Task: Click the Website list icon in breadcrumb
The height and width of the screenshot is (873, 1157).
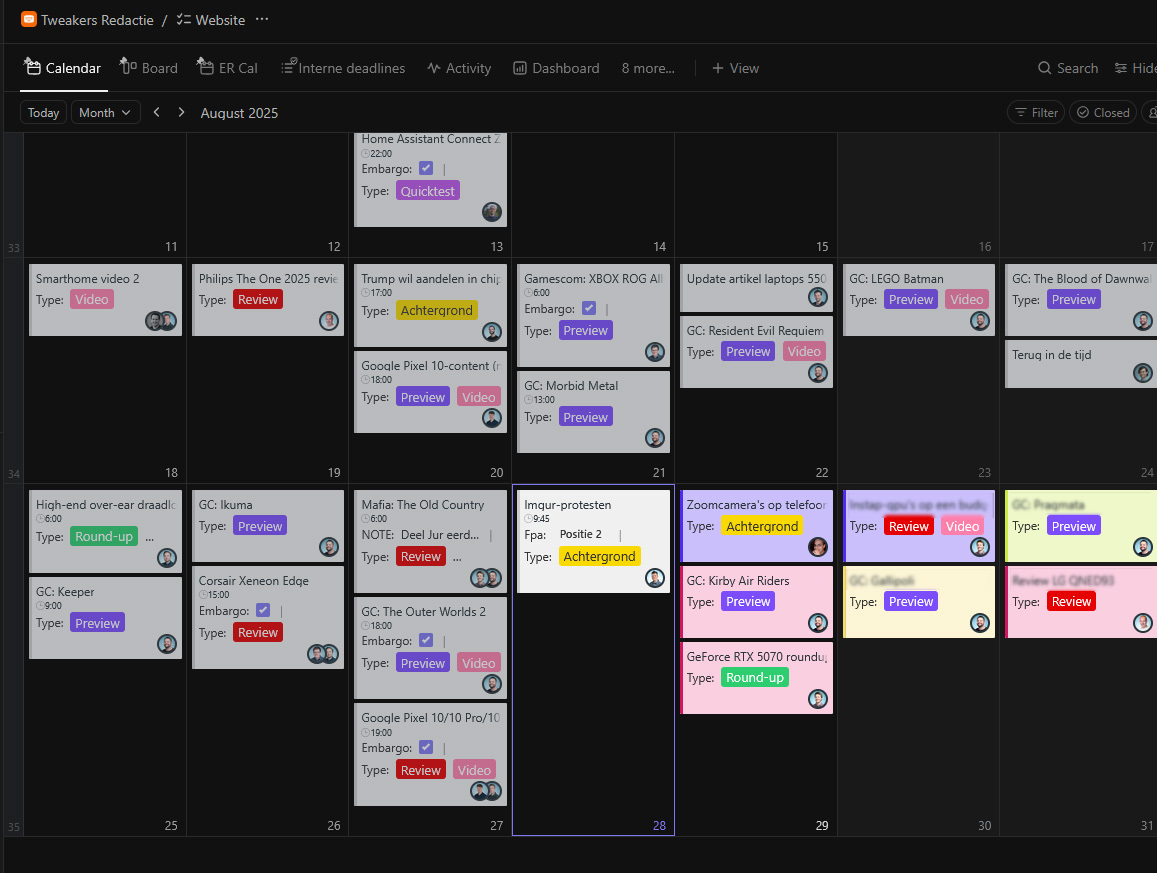Action: point(184,20)
